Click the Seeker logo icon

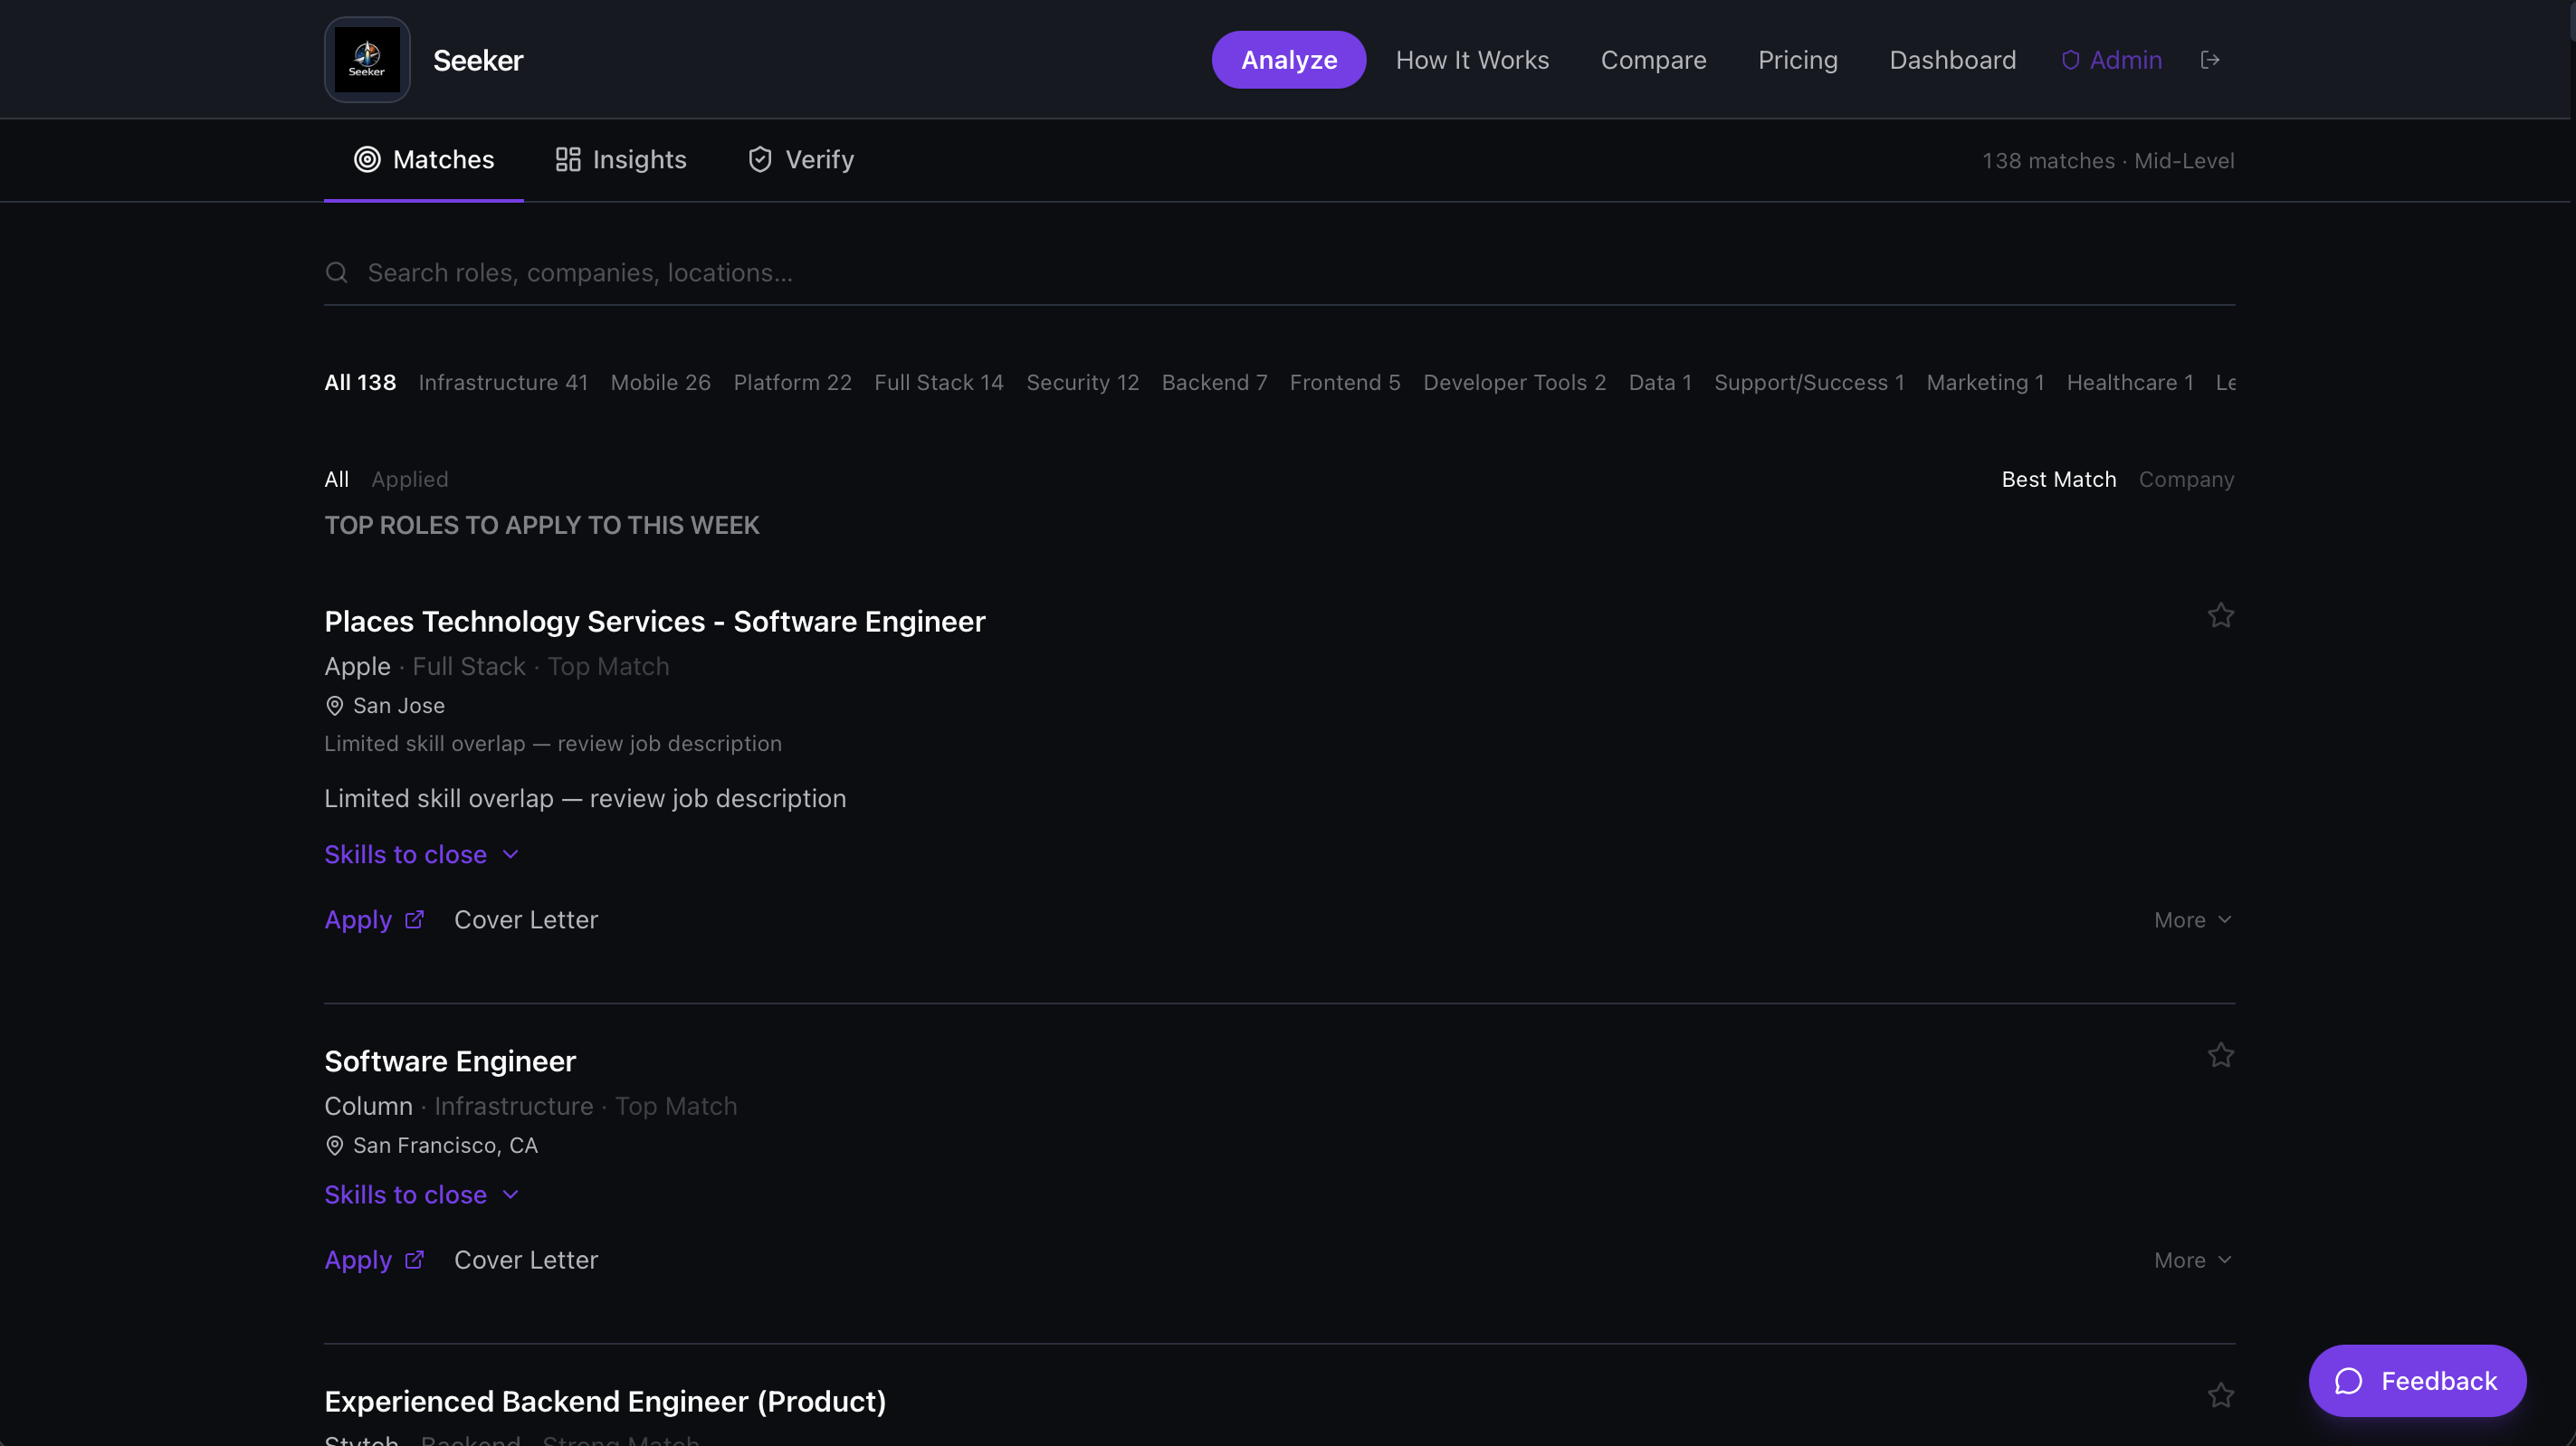367,60
